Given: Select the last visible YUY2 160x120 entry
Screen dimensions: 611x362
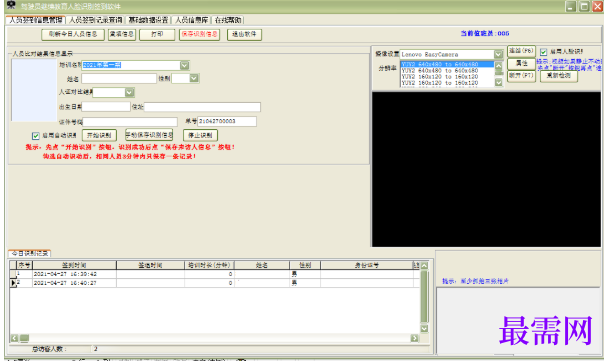Looking at the screenshot, I should click(447, 83).
